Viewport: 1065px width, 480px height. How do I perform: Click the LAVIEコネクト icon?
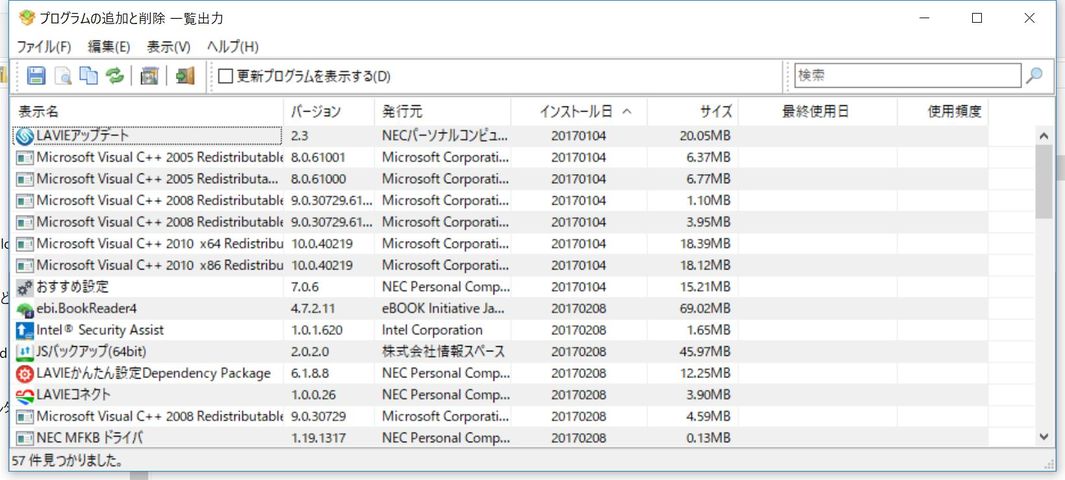(x=25, y=396)
